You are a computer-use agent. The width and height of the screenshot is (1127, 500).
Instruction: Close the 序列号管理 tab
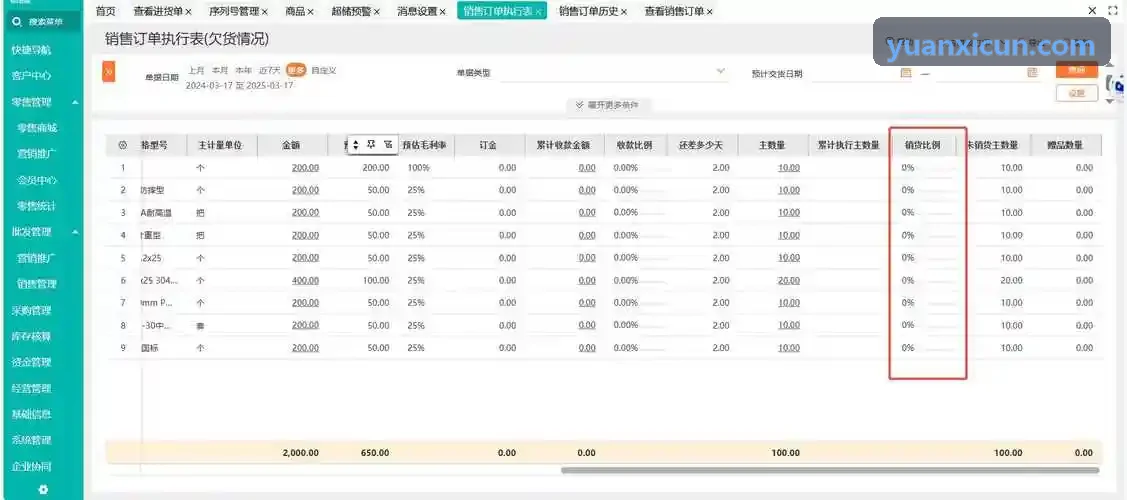pos(264,12)
